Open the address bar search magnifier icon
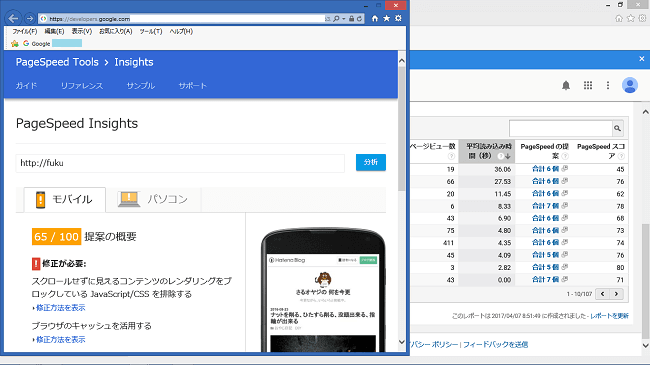650x365 pixels. tap(336, 19)
